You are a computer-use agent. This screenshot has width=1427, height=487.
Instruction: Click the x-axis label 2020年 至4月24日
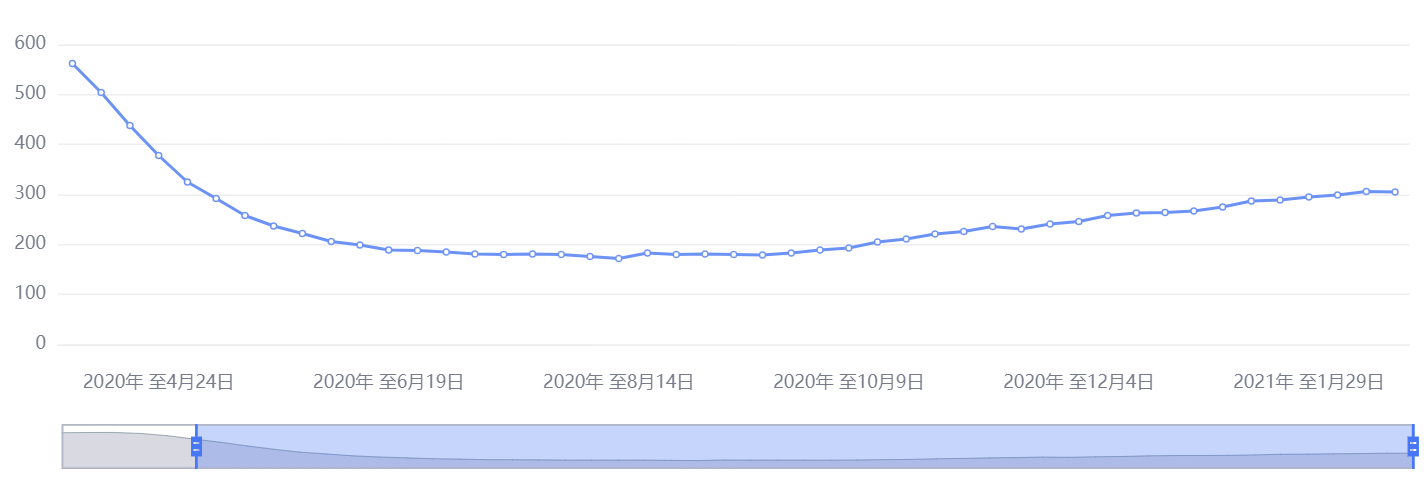tap(158, 381)
